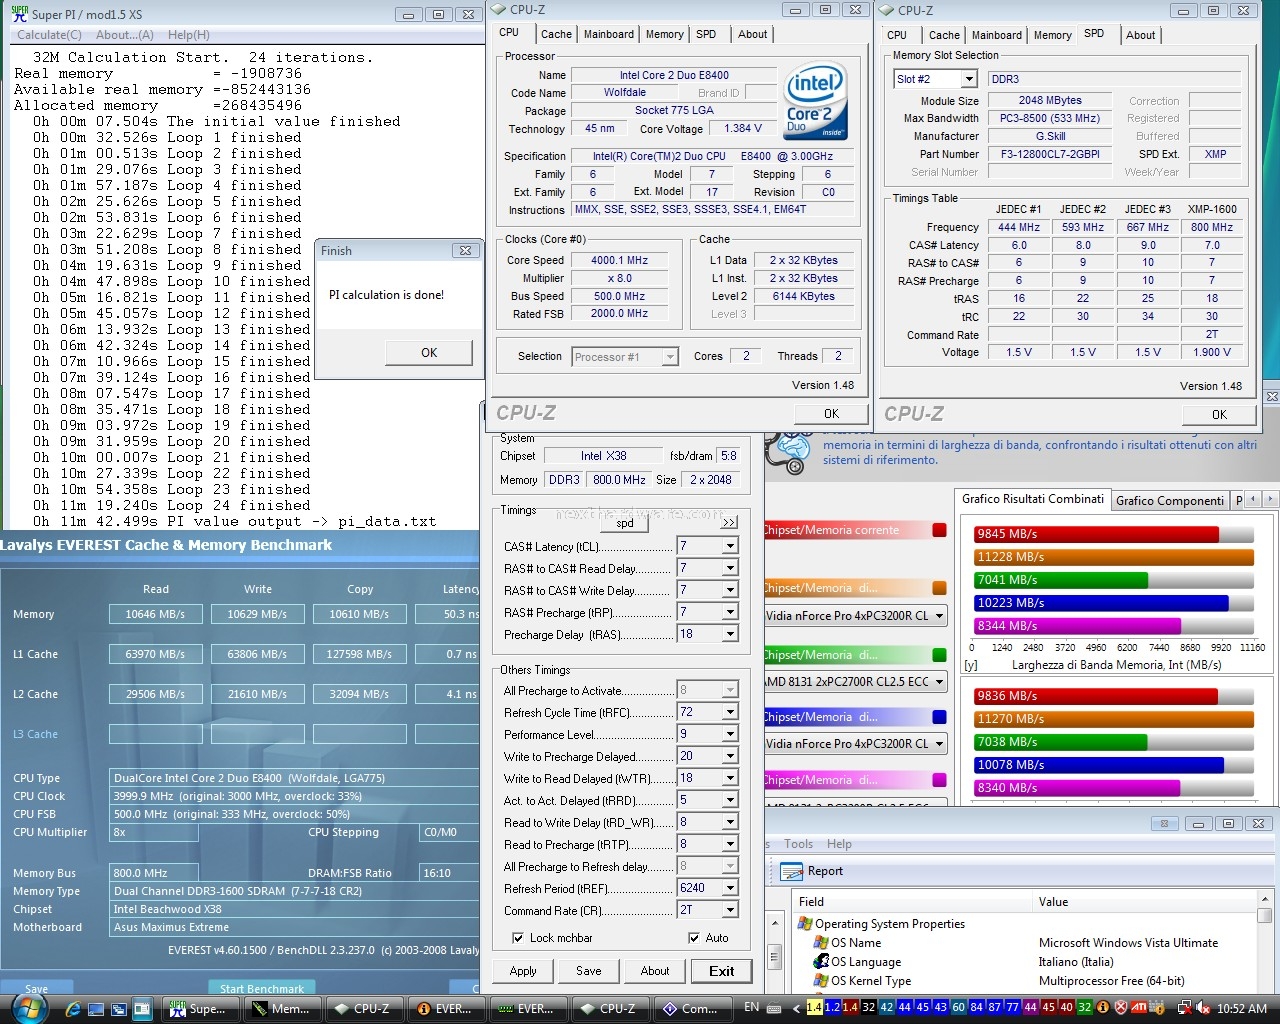Click red Chipset/Memoria corrente color square

click(x=939, y=530)
